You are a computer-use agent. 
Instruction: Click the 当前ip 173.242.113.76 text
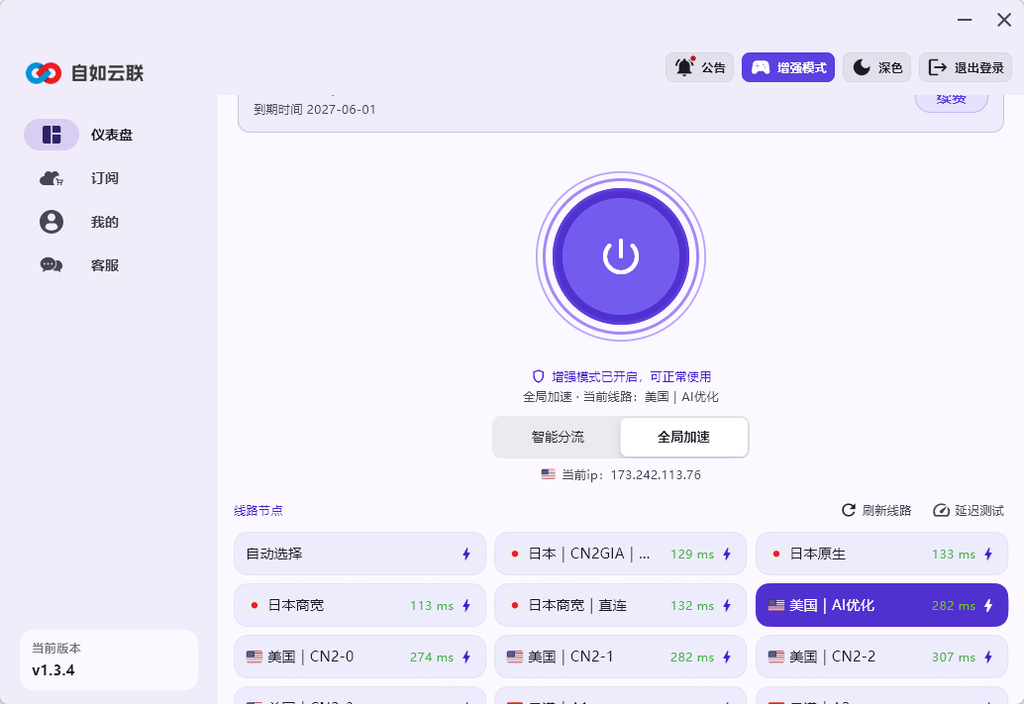pos(631,475)
